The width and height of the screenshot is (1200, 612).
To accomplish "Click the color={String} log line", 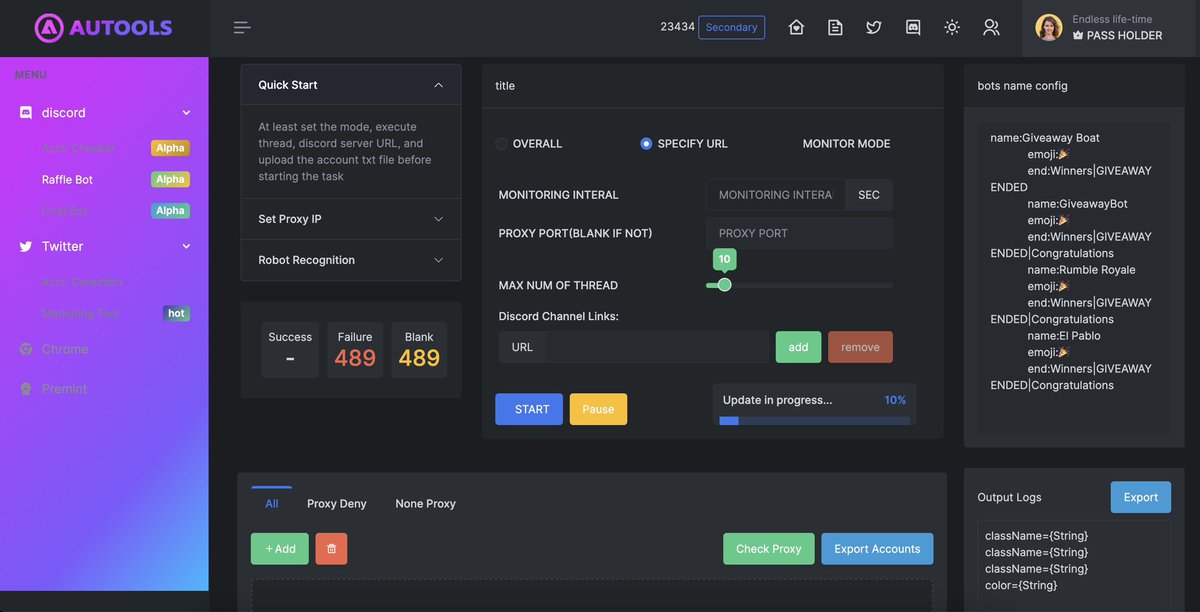I will point(1021,585).
